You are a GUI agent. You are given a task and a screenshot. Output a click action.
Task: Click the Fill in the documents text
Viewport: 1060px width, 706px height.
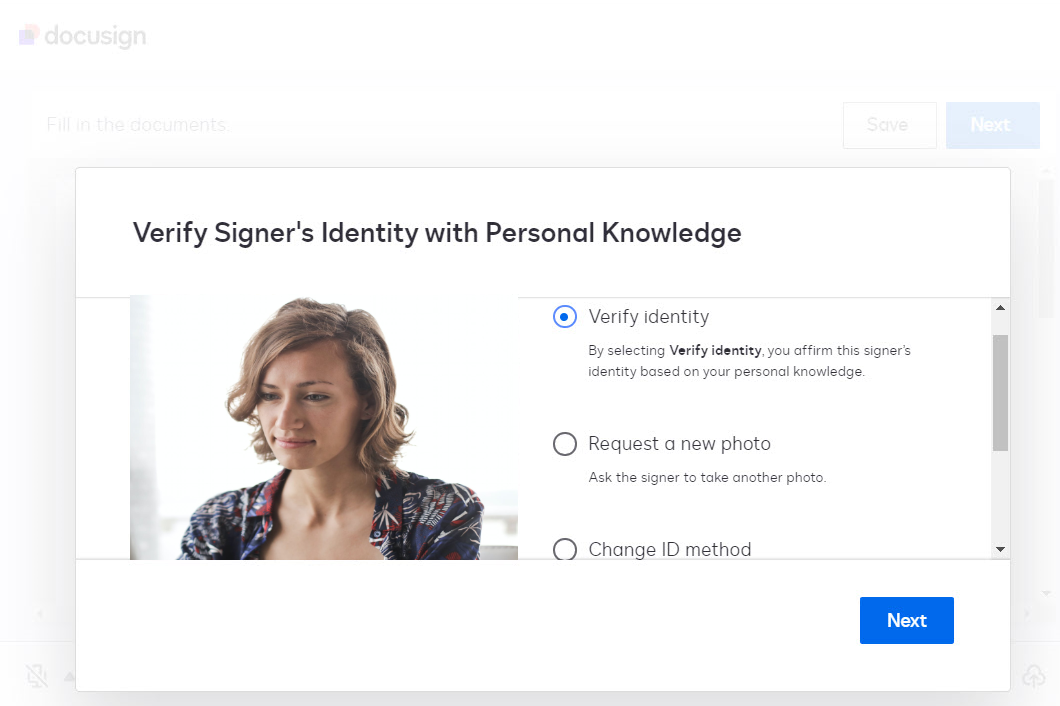click(x=138, y=125)
